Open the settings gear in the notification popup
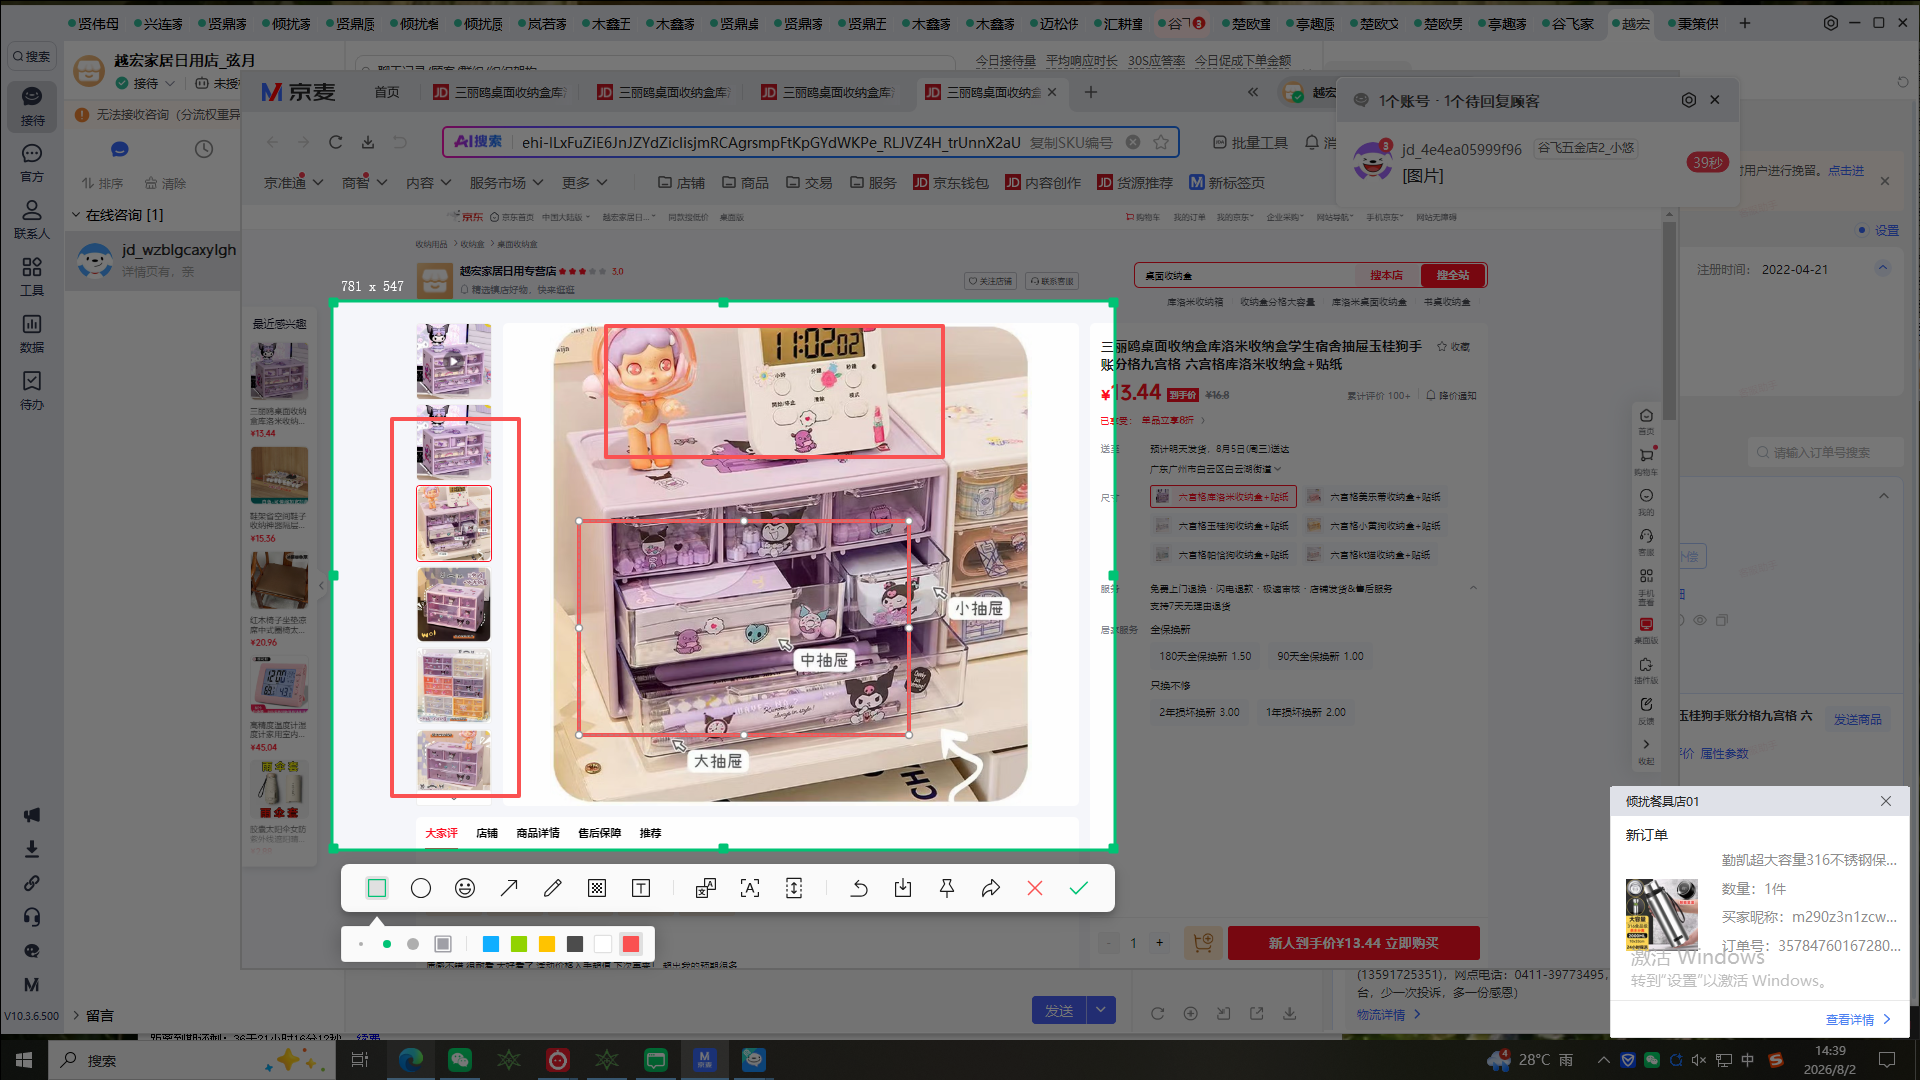This screenshot has width=1920, height=1080. point(1689,100)
